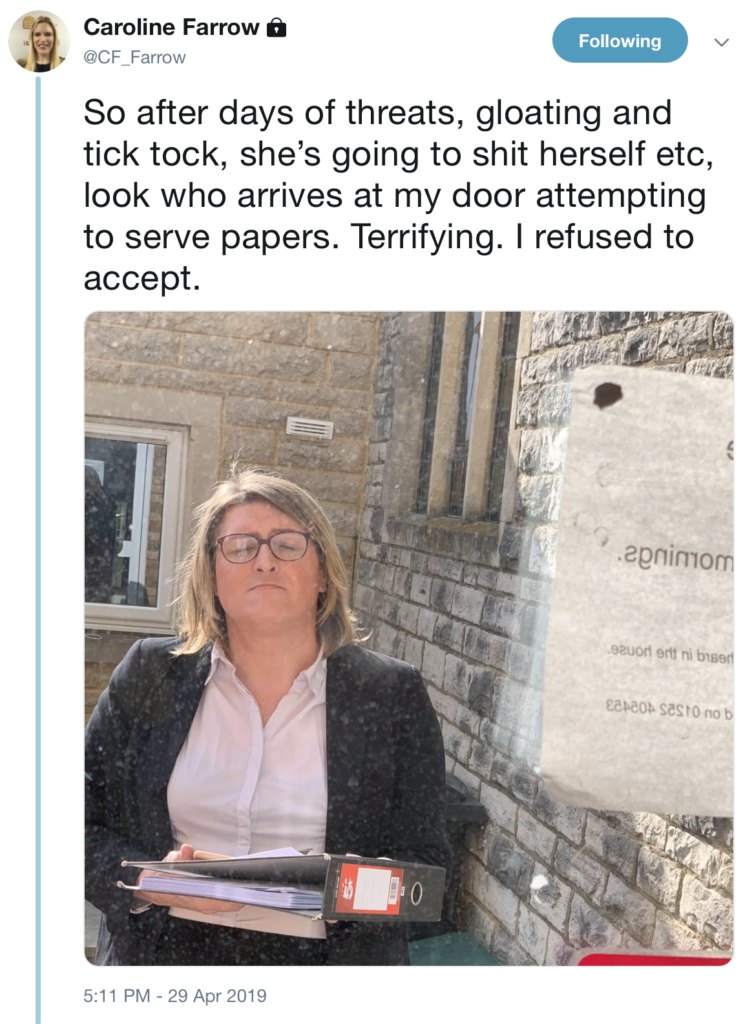Click the word 'accept.' ending the tweet
743x1024 pixels.
140,280
